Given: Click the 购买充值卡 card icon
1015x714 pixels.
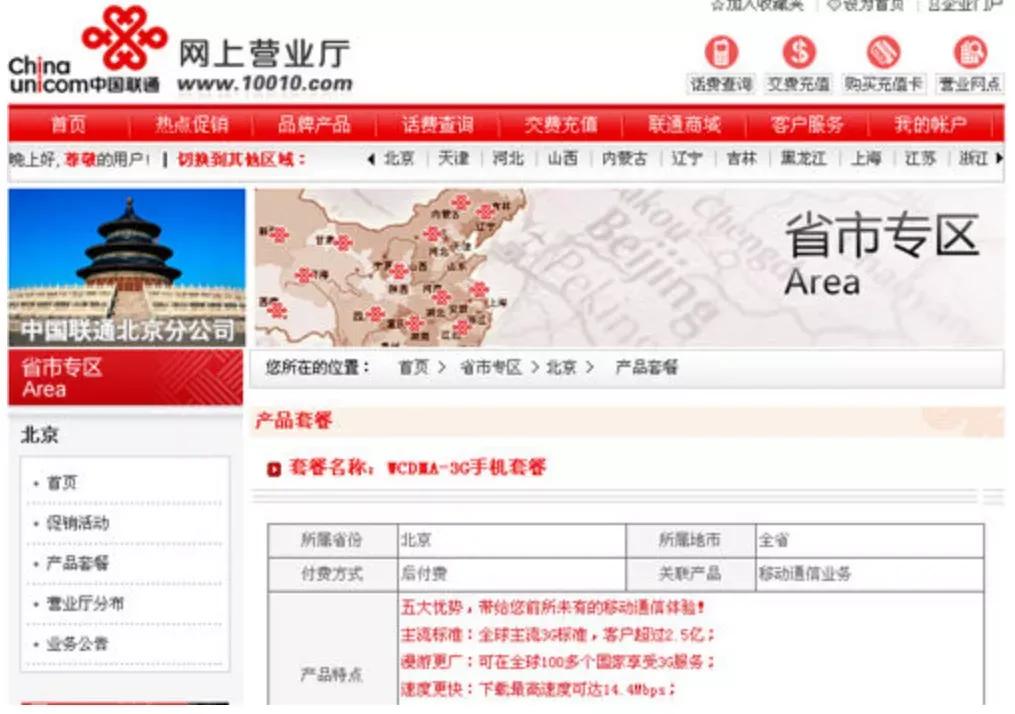Looking at the screenshot, I should [883, 52].
